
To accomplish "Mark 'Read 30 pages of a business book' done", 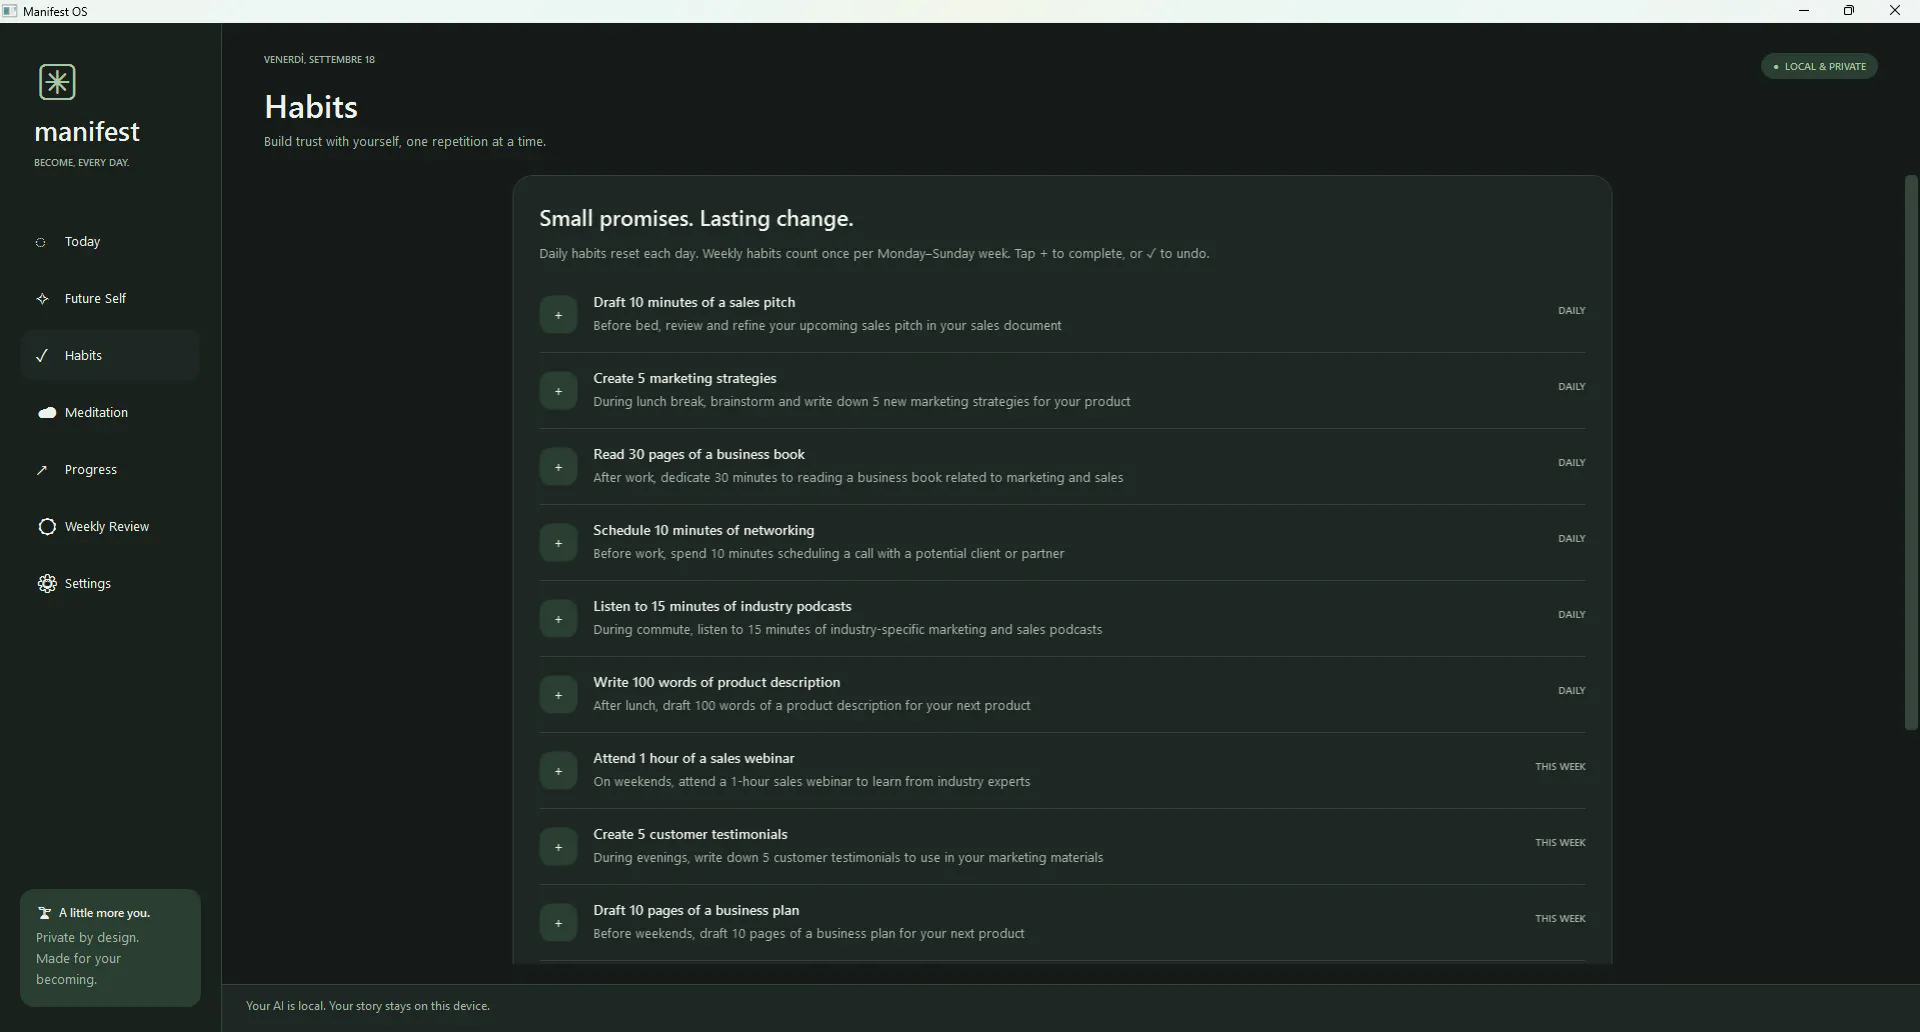I will (558, 466).
